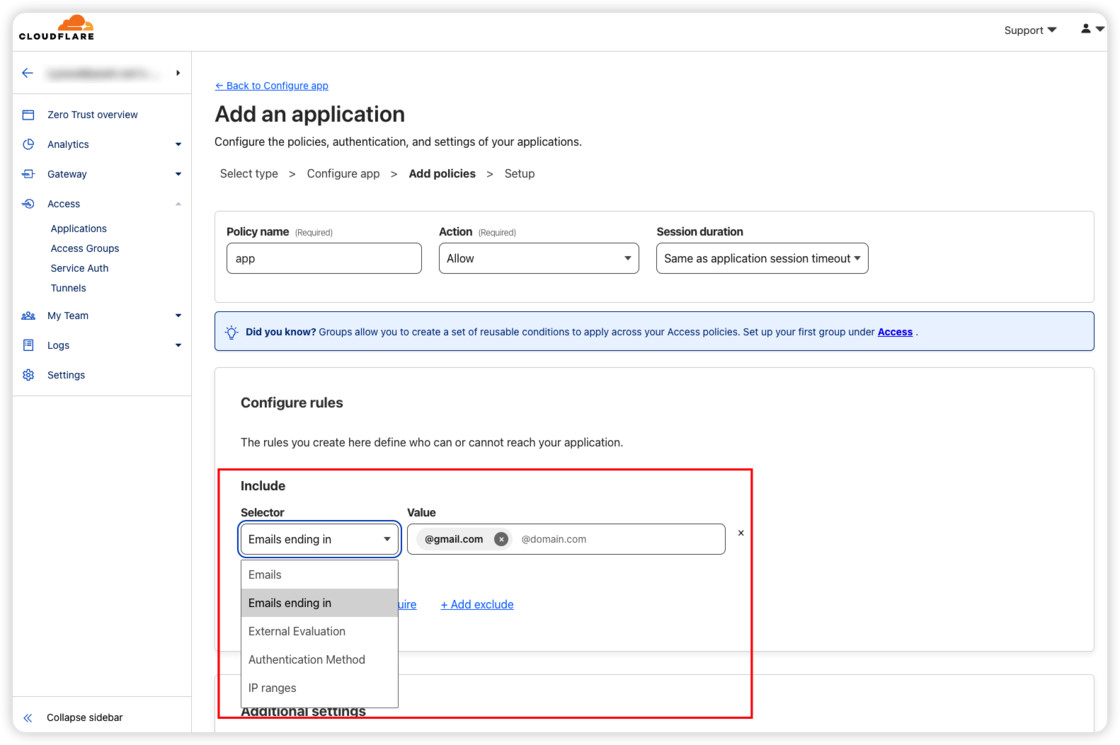Go back using the sidebar arrow
1120x745 pixels.
[x=28, y=73]
